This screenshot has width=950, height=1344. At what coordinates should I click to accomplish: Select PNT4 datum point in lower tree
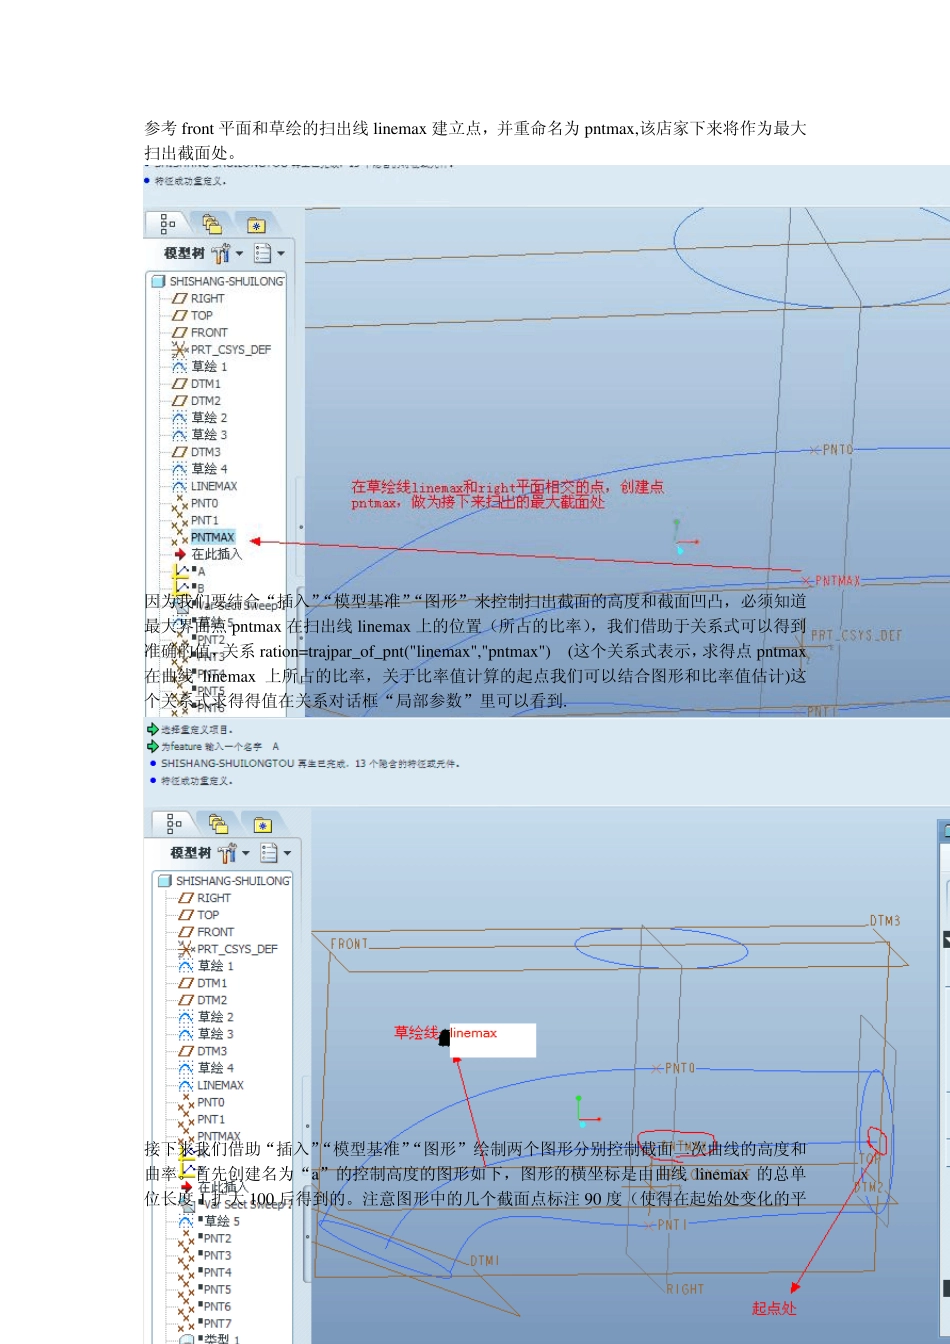point(217,1272)
